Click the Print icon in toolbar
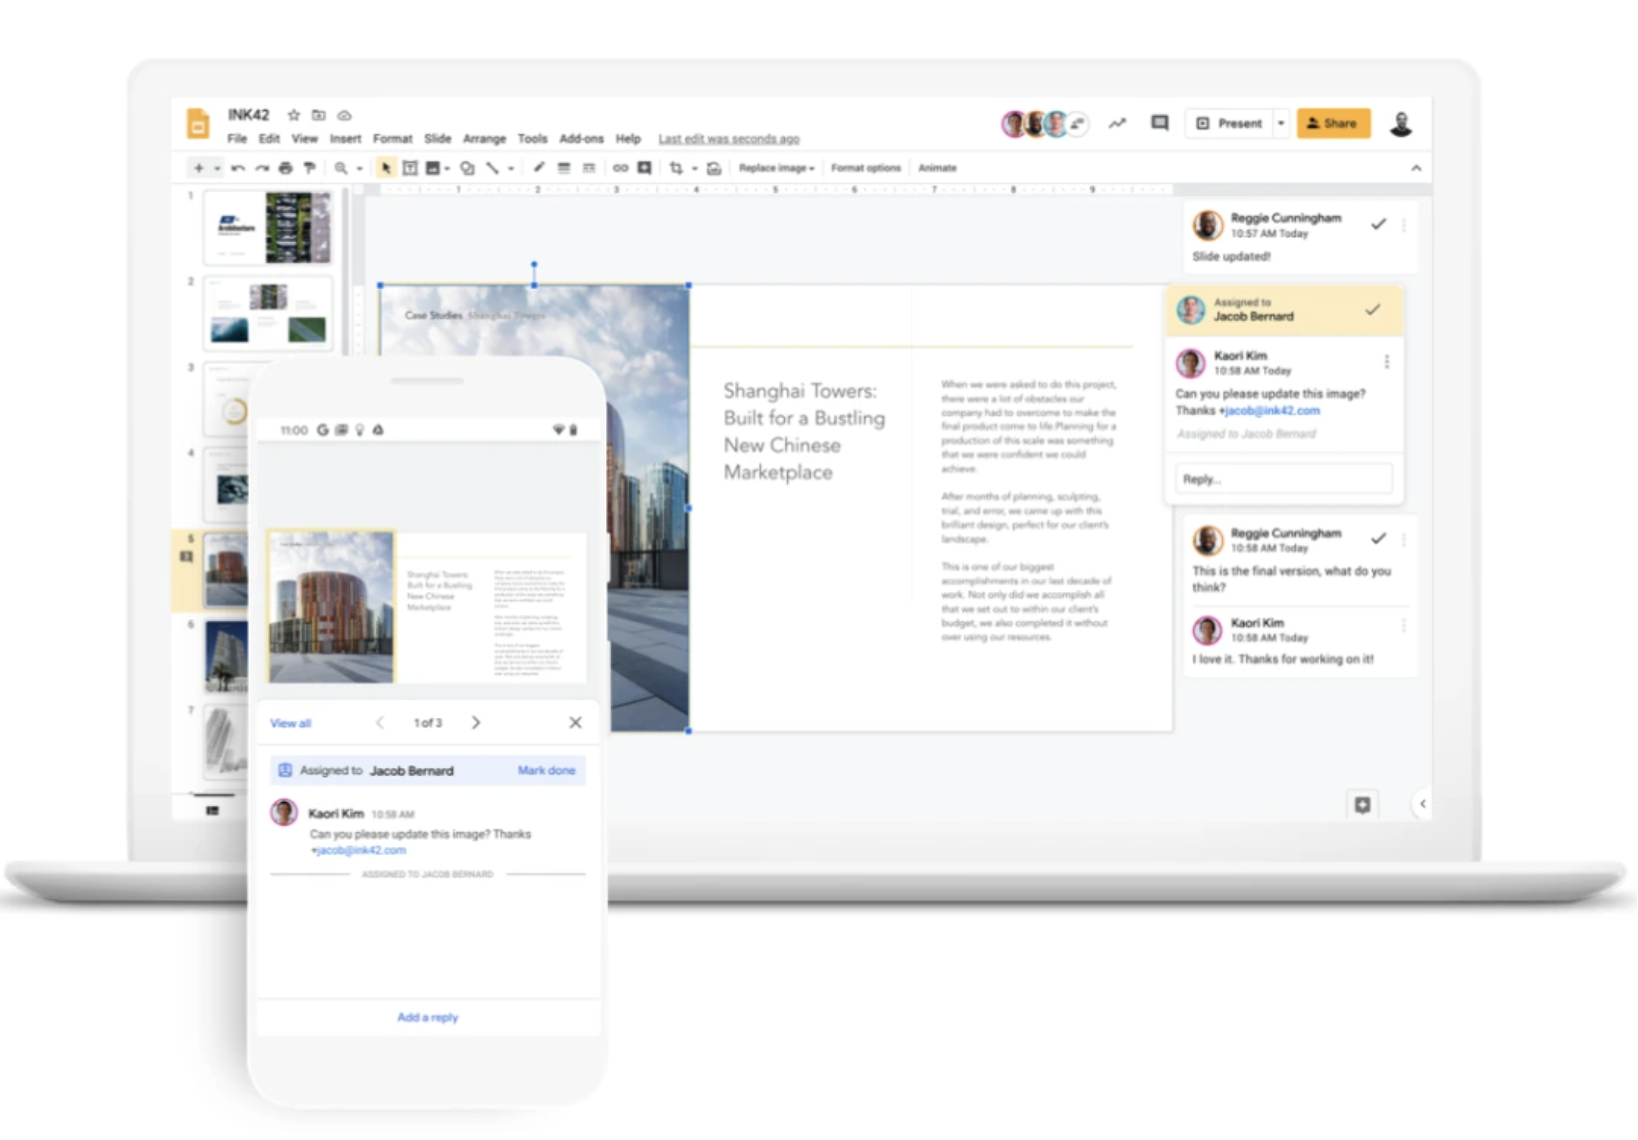The width and height of the screenshot is (1638, 1140). (x=286, y=168)
